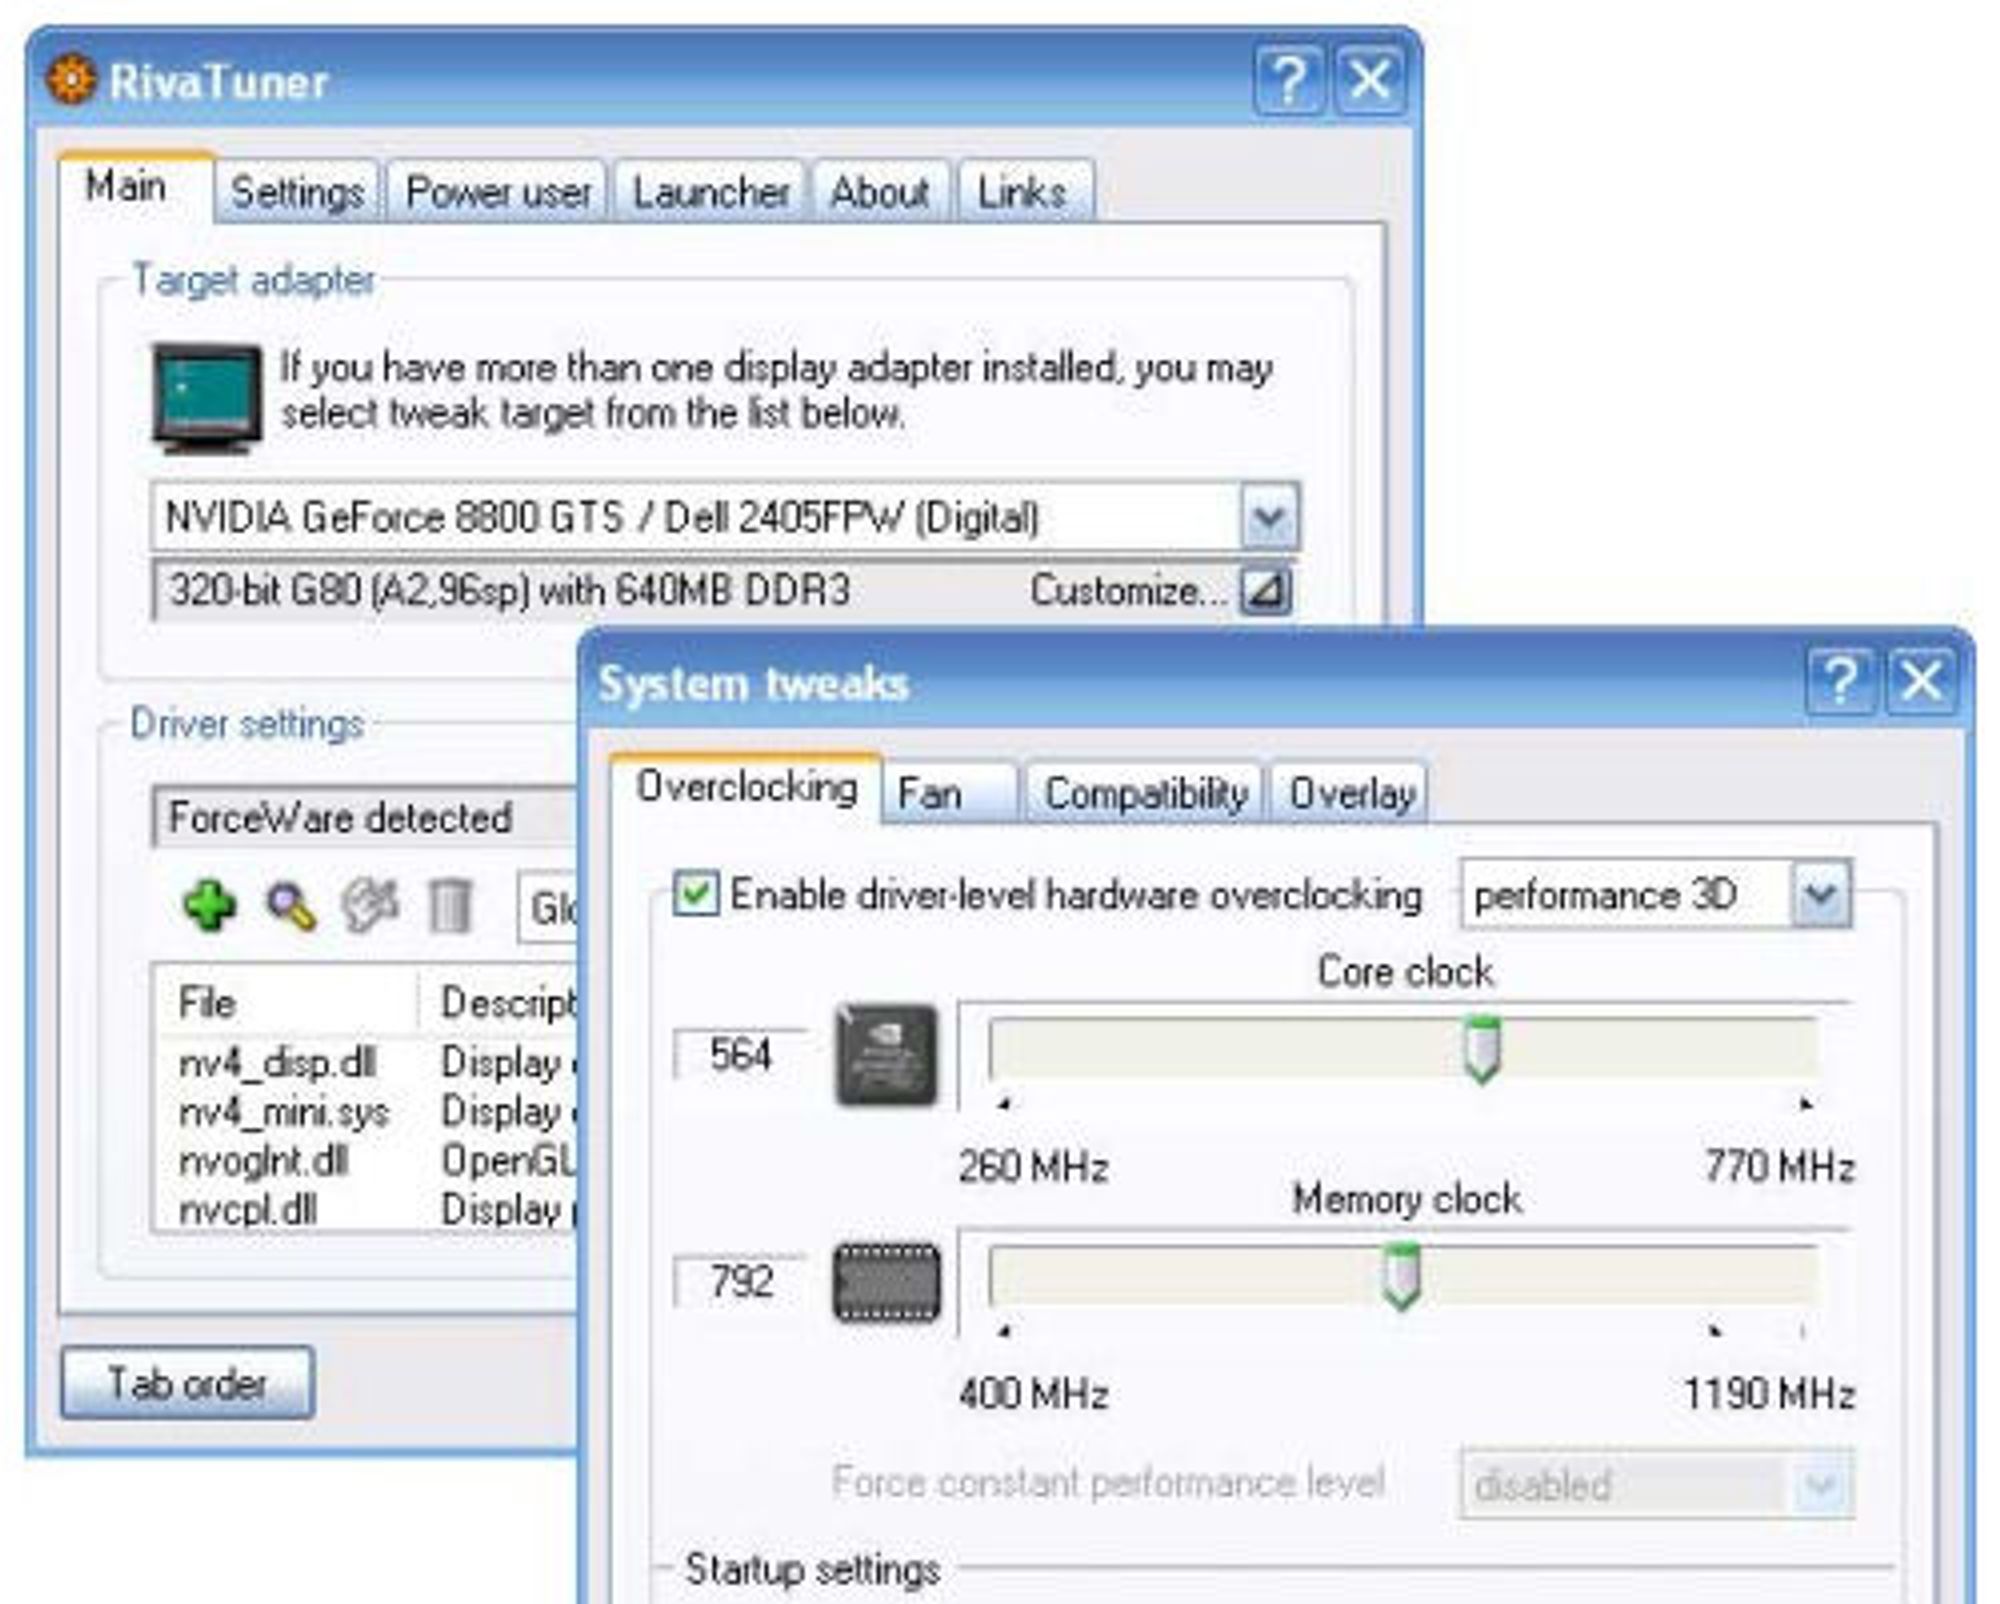2000x1604 pixels.
Task: Open the Power user tab
Action: click(498, 192)
